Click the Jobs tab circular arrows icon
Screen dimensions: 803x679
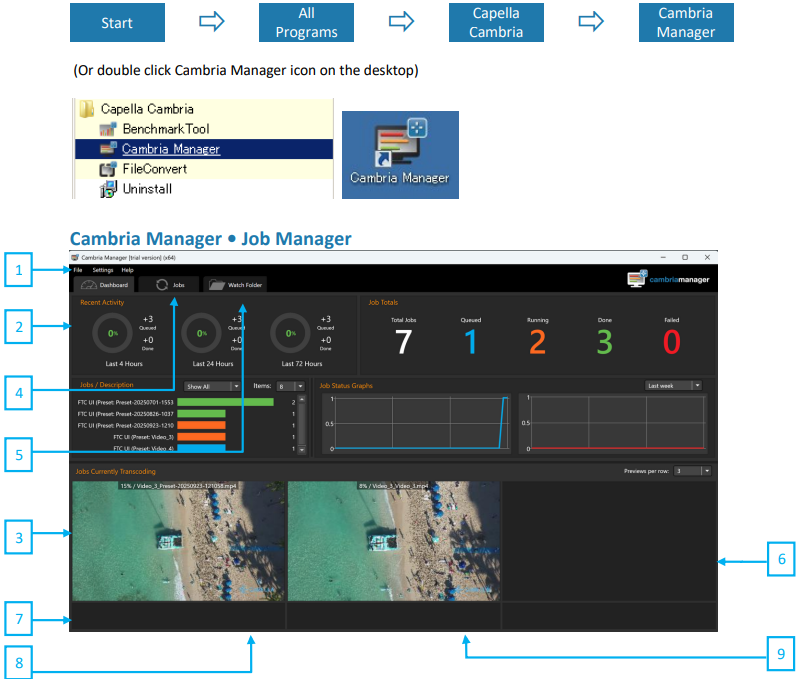[161, 285]
